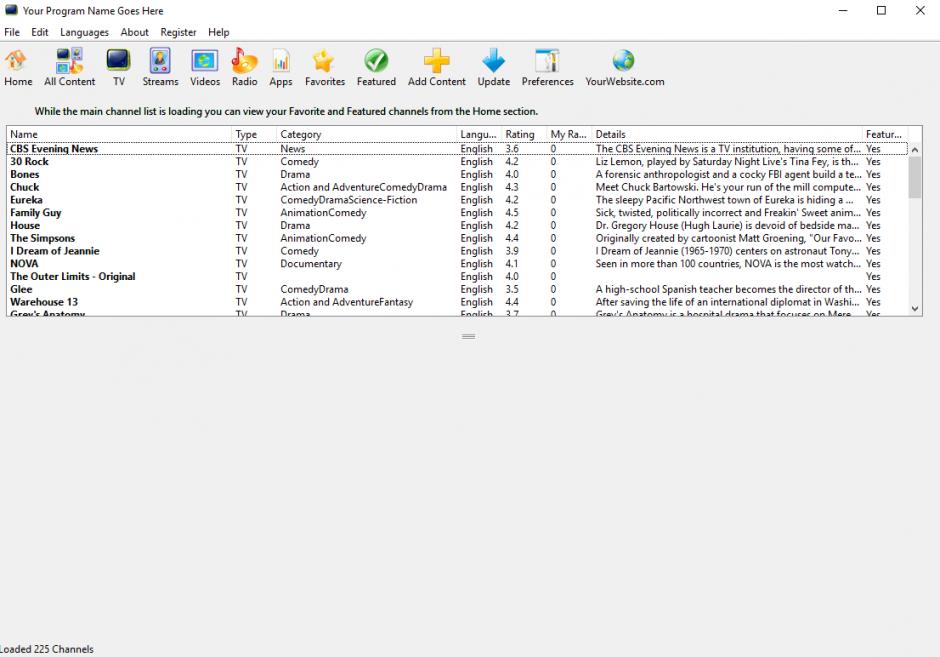The image size is (940, 657).
Task: Switch to Radio channels icon
Action: (x=245, y=61)
